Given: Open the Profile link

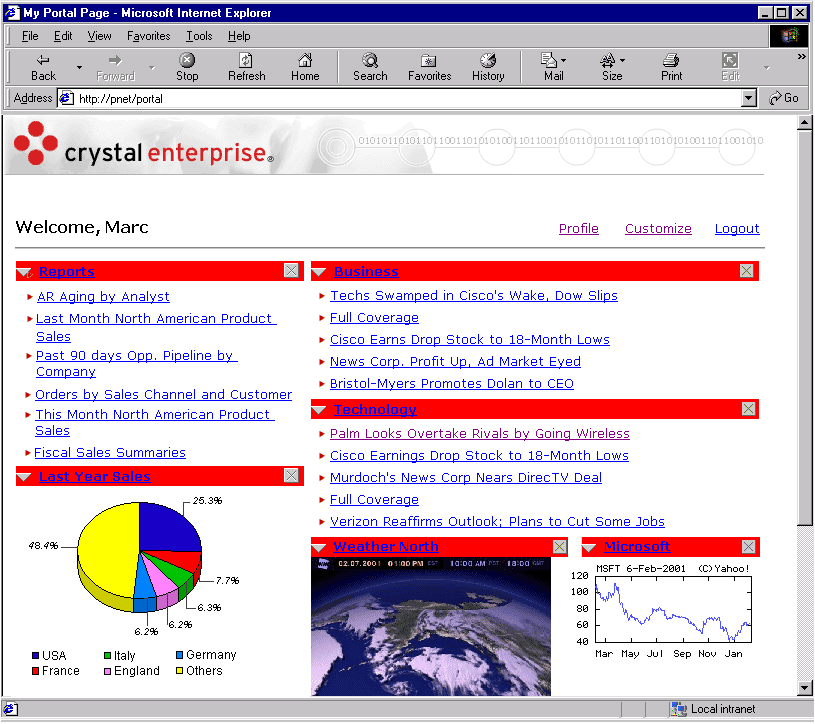Looking at the screenshot, I should tap(579, 229).
